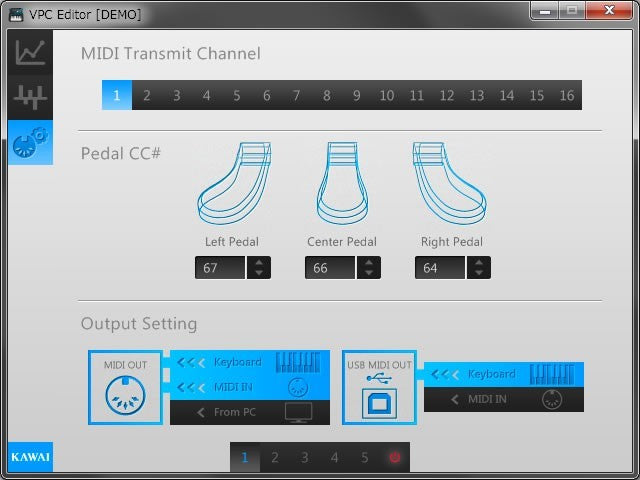Image resolution: width=640 pixels, height=480 pixels.
Task: Toggle From PC routing to MIDI OUT
Action: [250, 412]
